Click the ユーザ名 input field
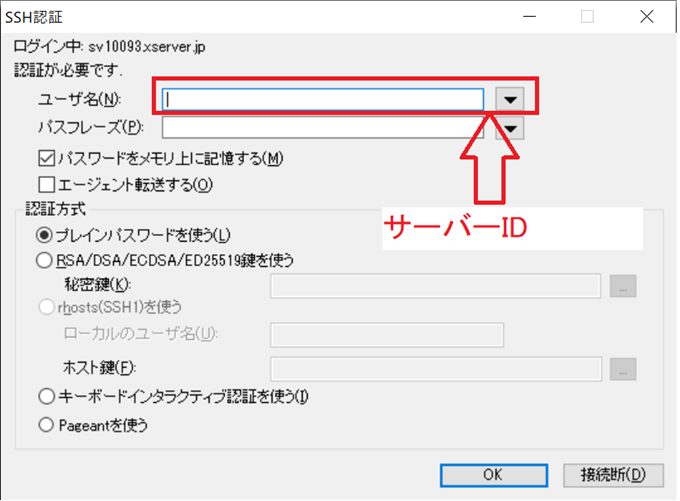The height and width of the screenshot is (501, 680). point(324,99)
